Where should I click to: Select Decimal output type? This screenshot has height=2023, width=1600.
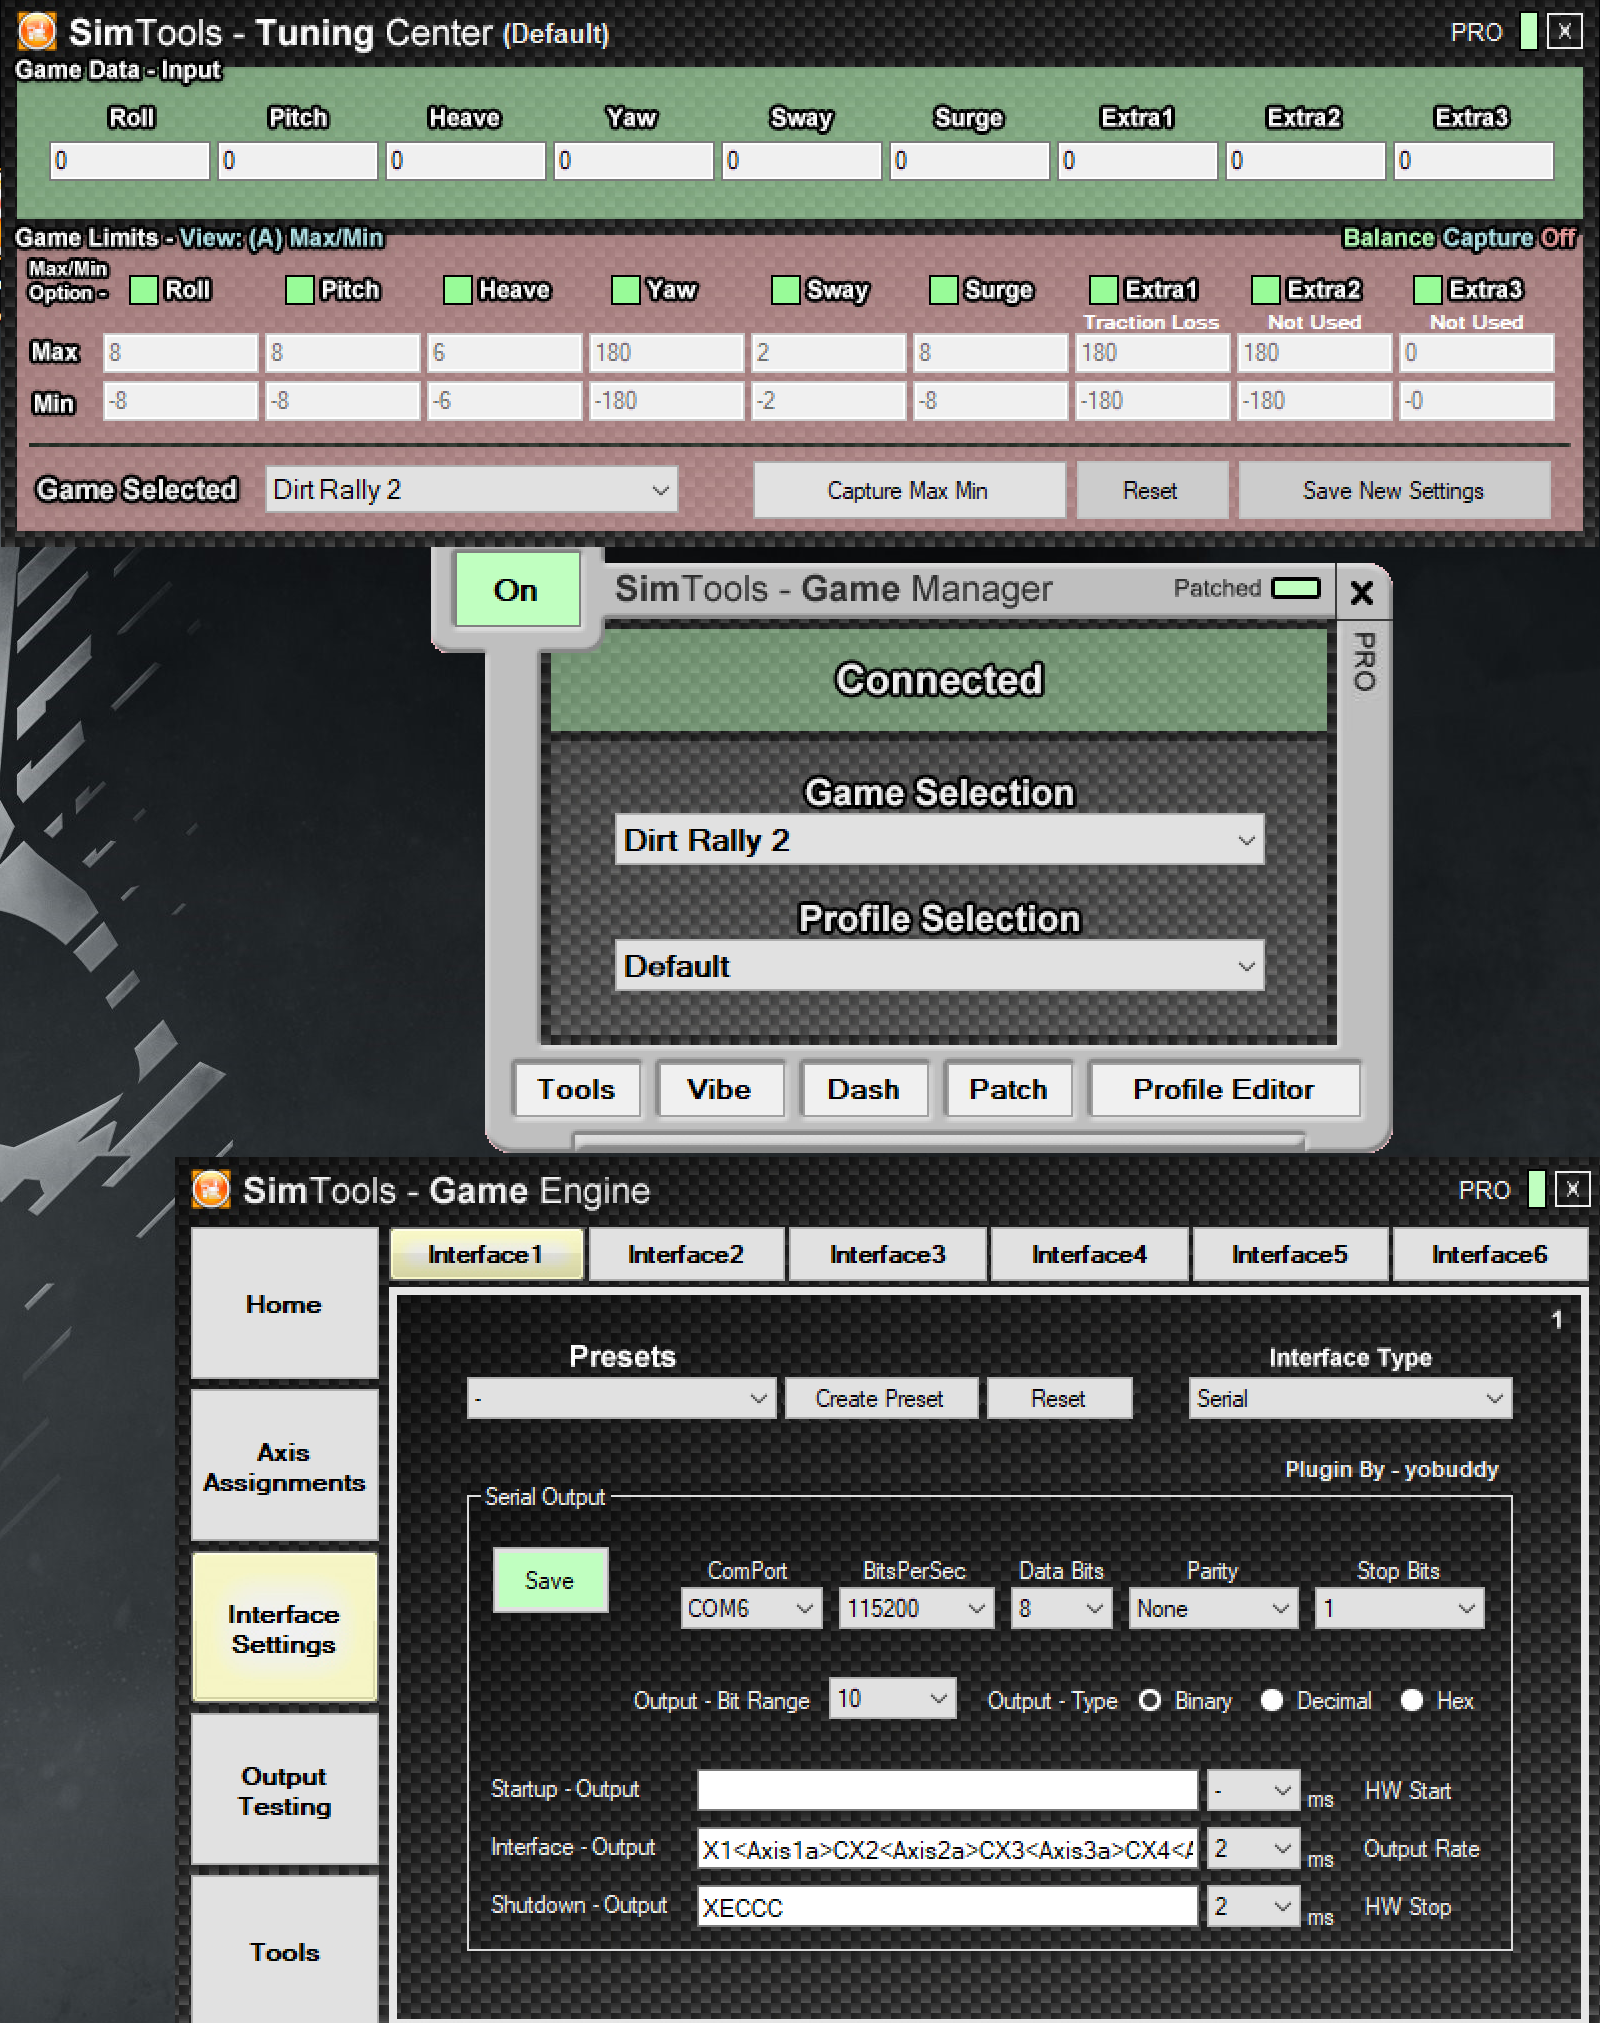pos(1272,1700)
